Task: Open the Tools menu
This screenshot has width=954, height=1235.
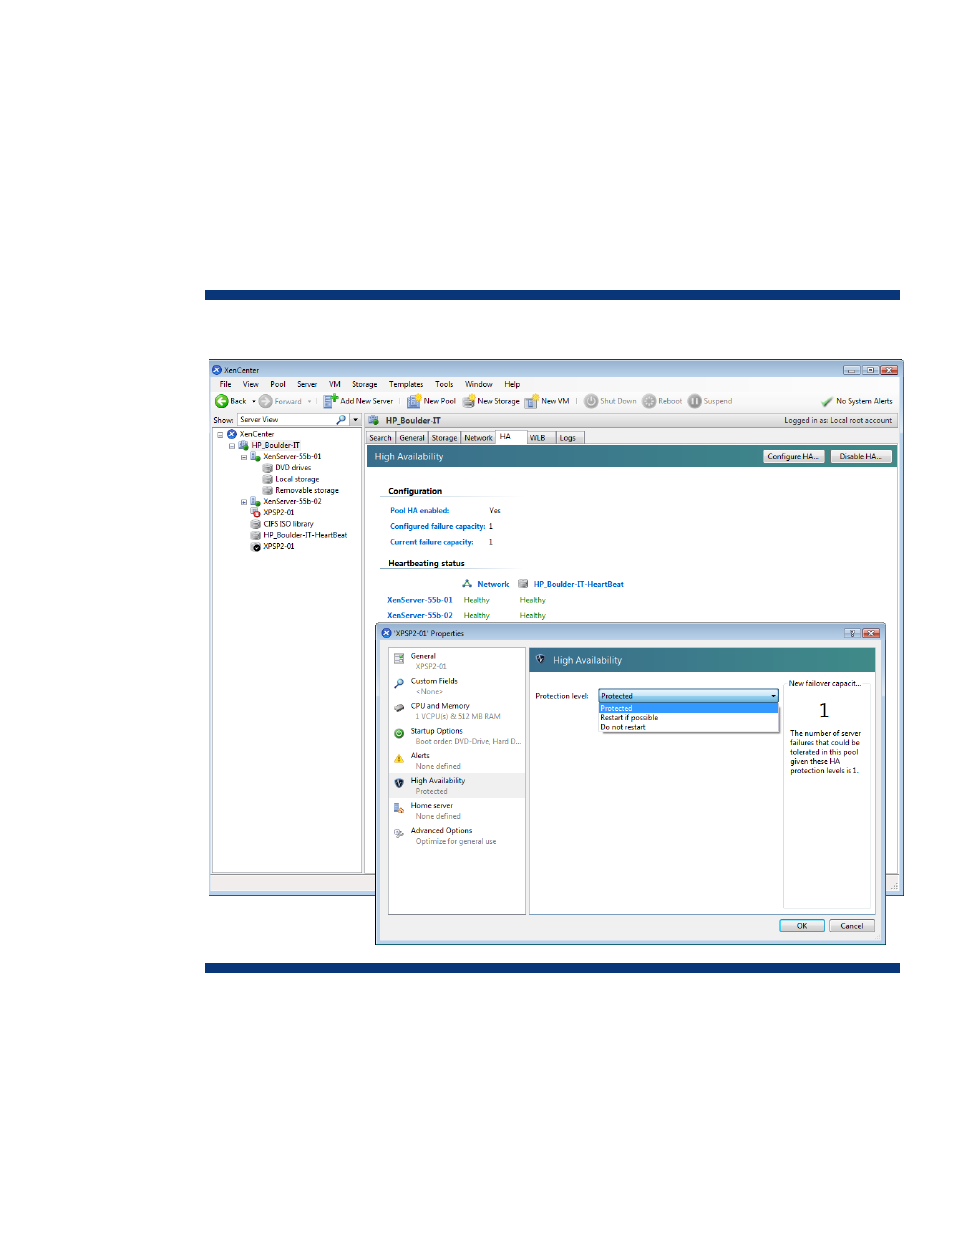Action: tap(444, 384)
